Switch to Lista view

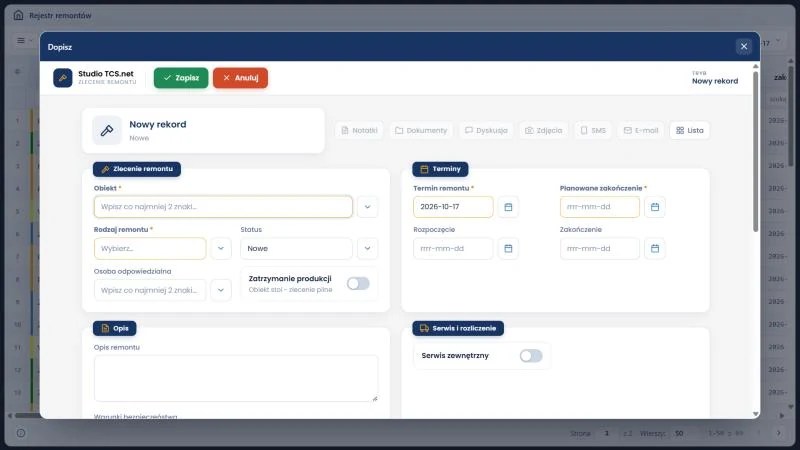tap(690, 131)
